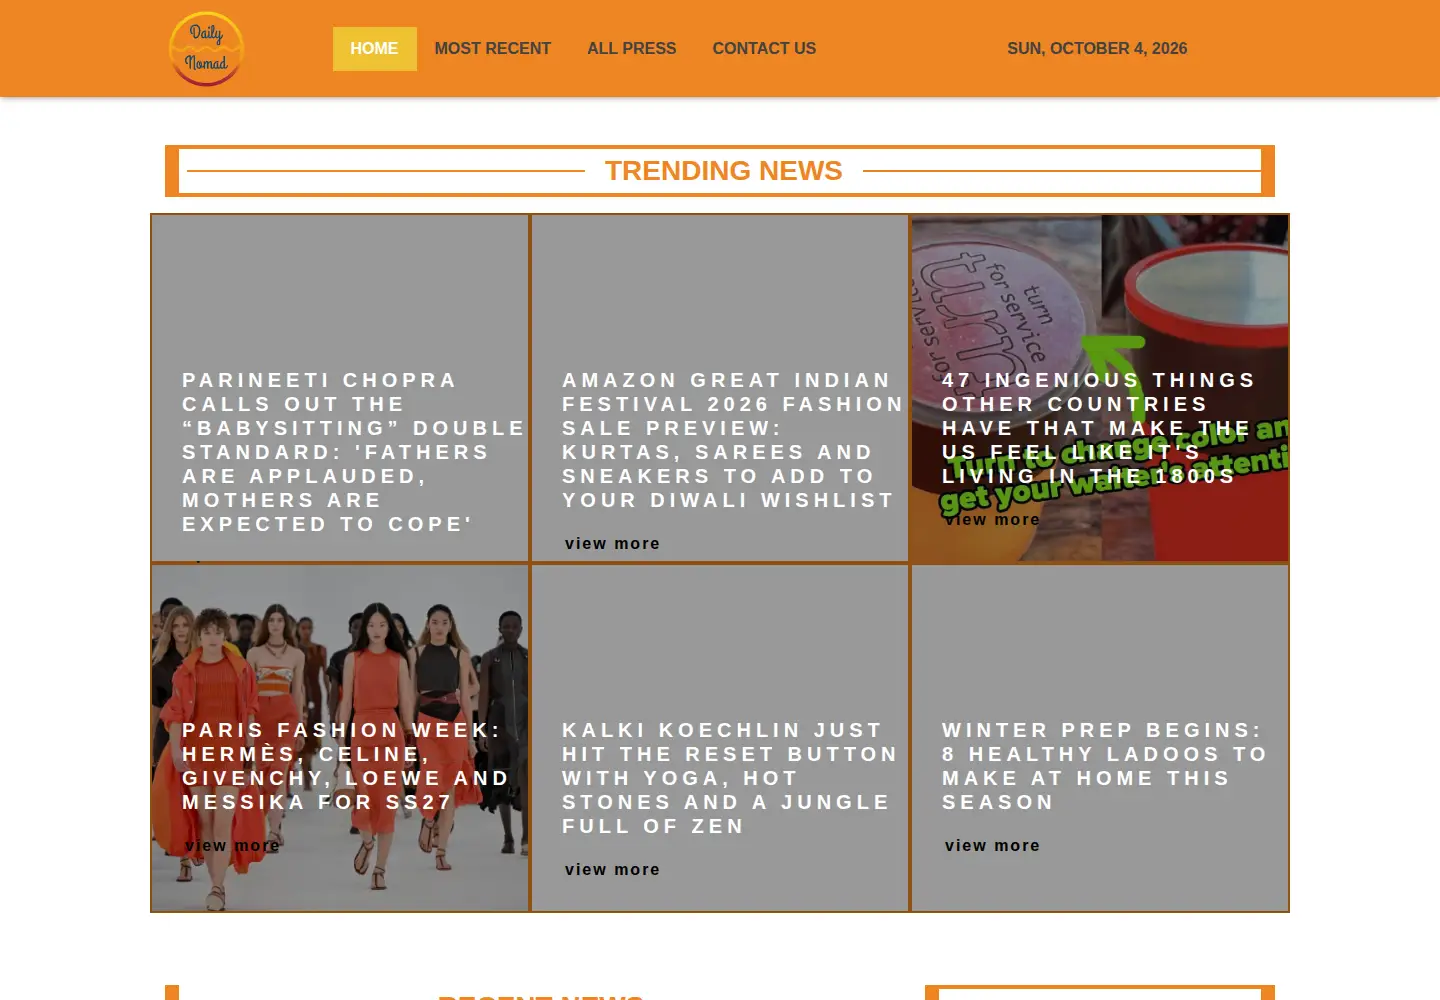Open the All Press section
Image resolution: width=1440 pixels, height=1000 pixels.
631,48
